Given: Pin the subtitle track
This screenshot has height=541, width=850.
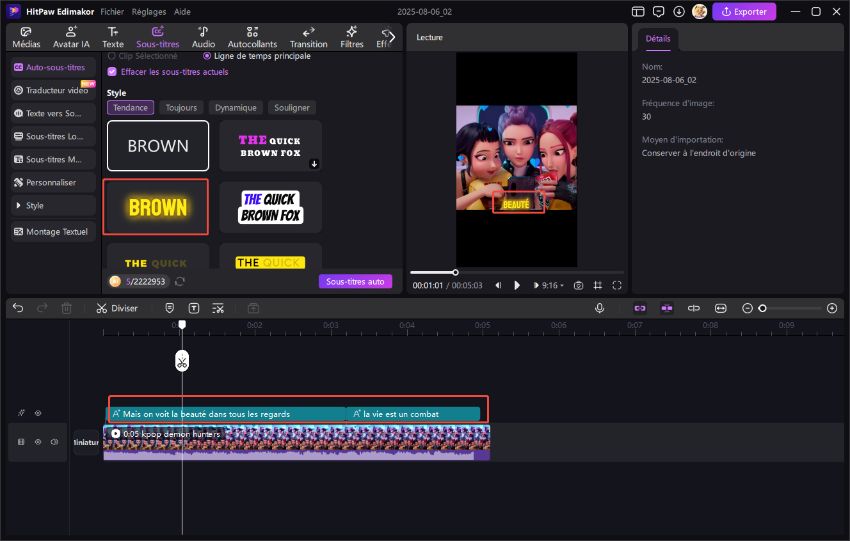Looking at the screenshot, I should coord(21,413).
